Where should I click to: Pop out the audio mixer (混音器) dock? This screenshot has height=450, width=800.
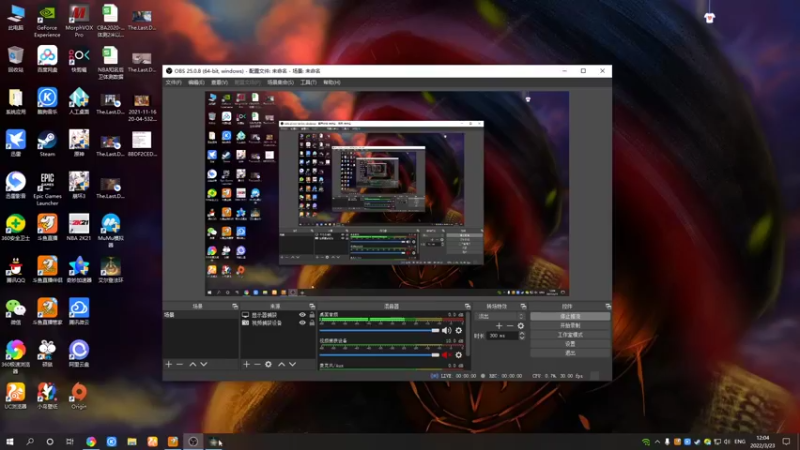[x=467, y=306]
